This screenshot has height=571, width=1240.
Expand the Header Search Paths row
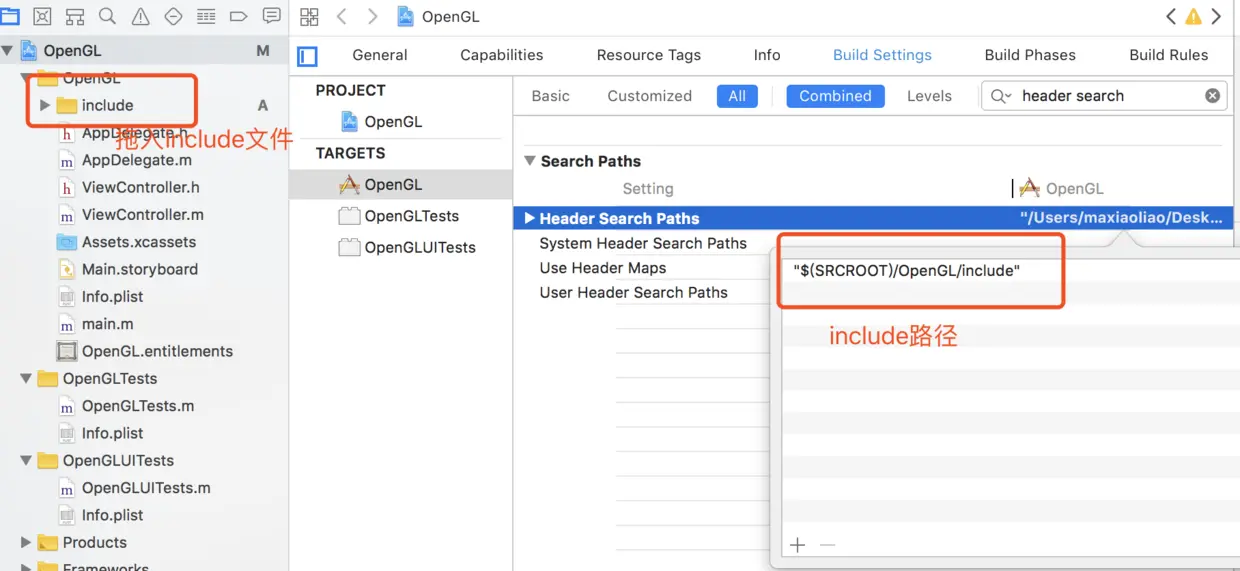point(530,218)
